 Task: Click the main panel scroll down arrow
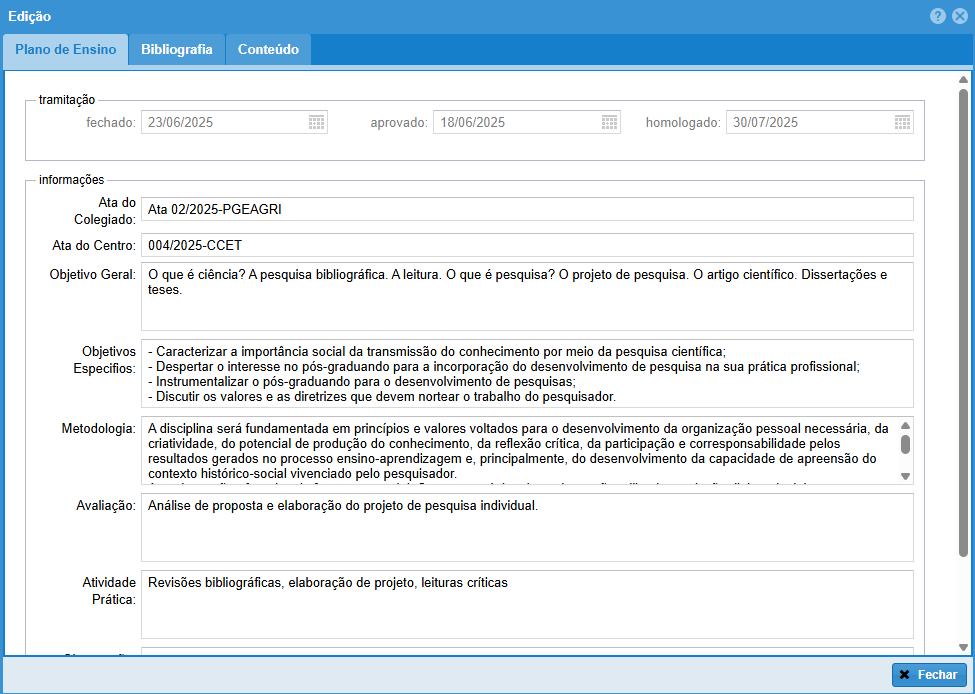point(963,647)
